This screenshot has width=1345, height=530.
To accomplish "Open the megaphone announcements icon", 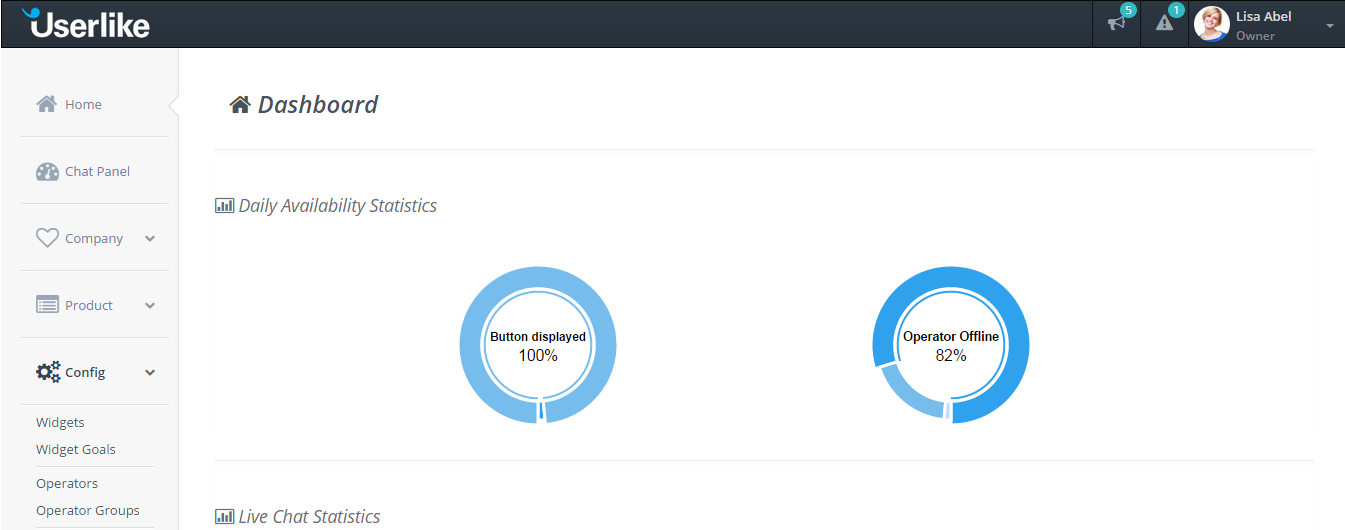I will pyautogui.click(x=1116, y=23).
